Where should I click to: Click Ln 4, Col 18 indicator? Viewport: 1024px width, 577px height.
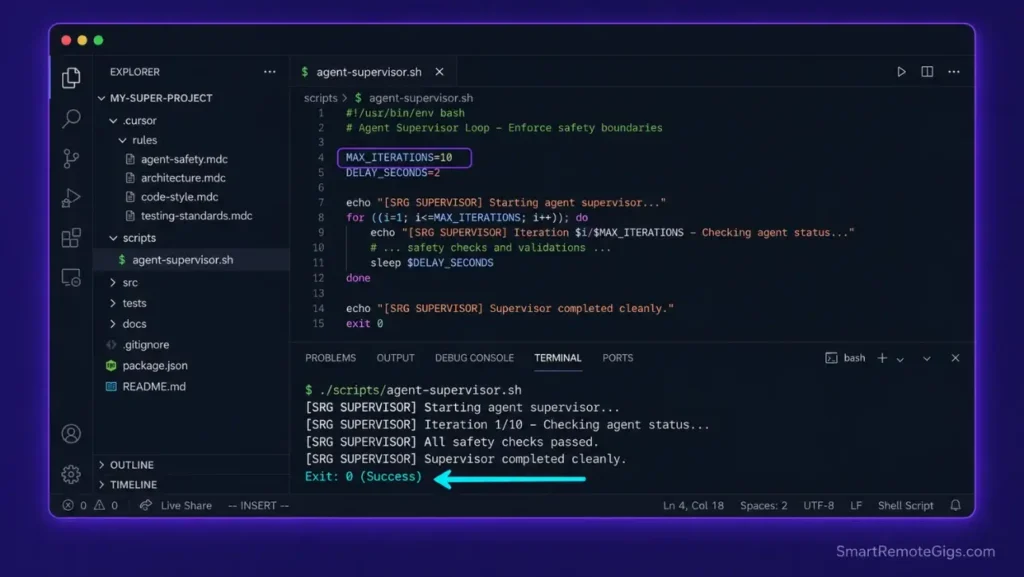[x=693, y=505]
